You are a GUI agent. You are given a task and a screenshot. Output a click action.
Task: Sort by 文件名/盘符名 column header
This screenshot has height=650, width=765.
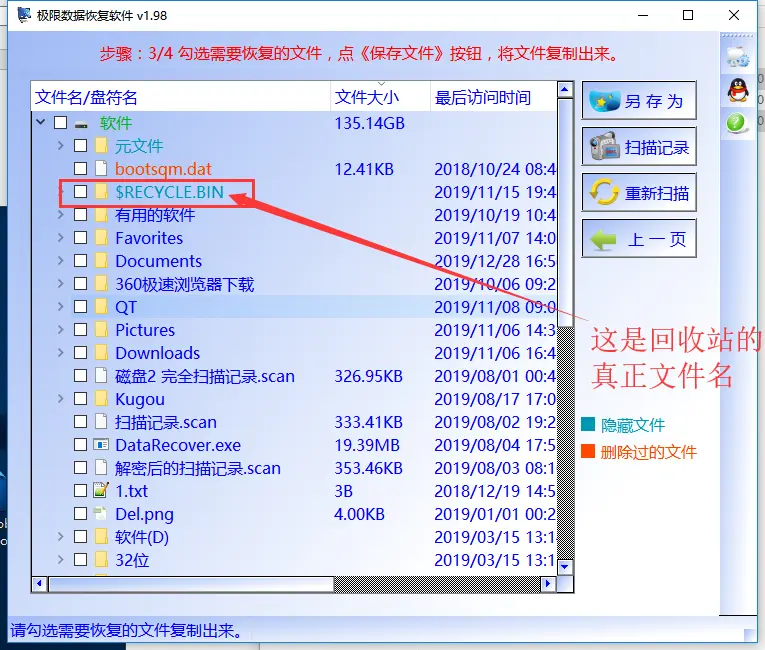point(181,97)
